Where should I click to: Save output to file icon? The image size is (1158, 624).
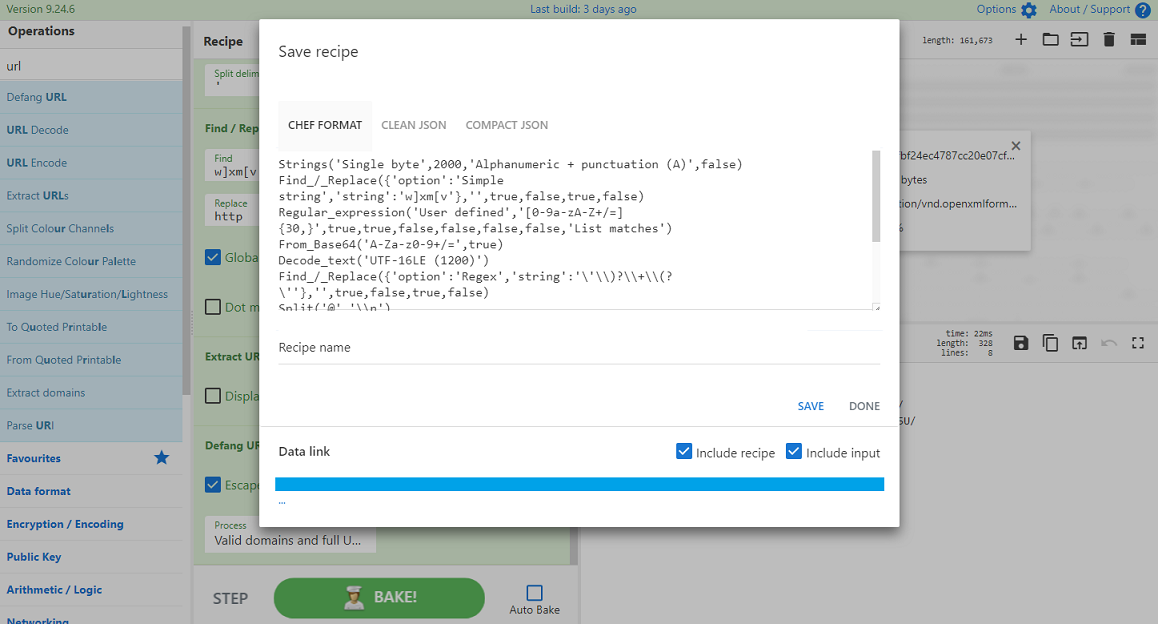1021,343
